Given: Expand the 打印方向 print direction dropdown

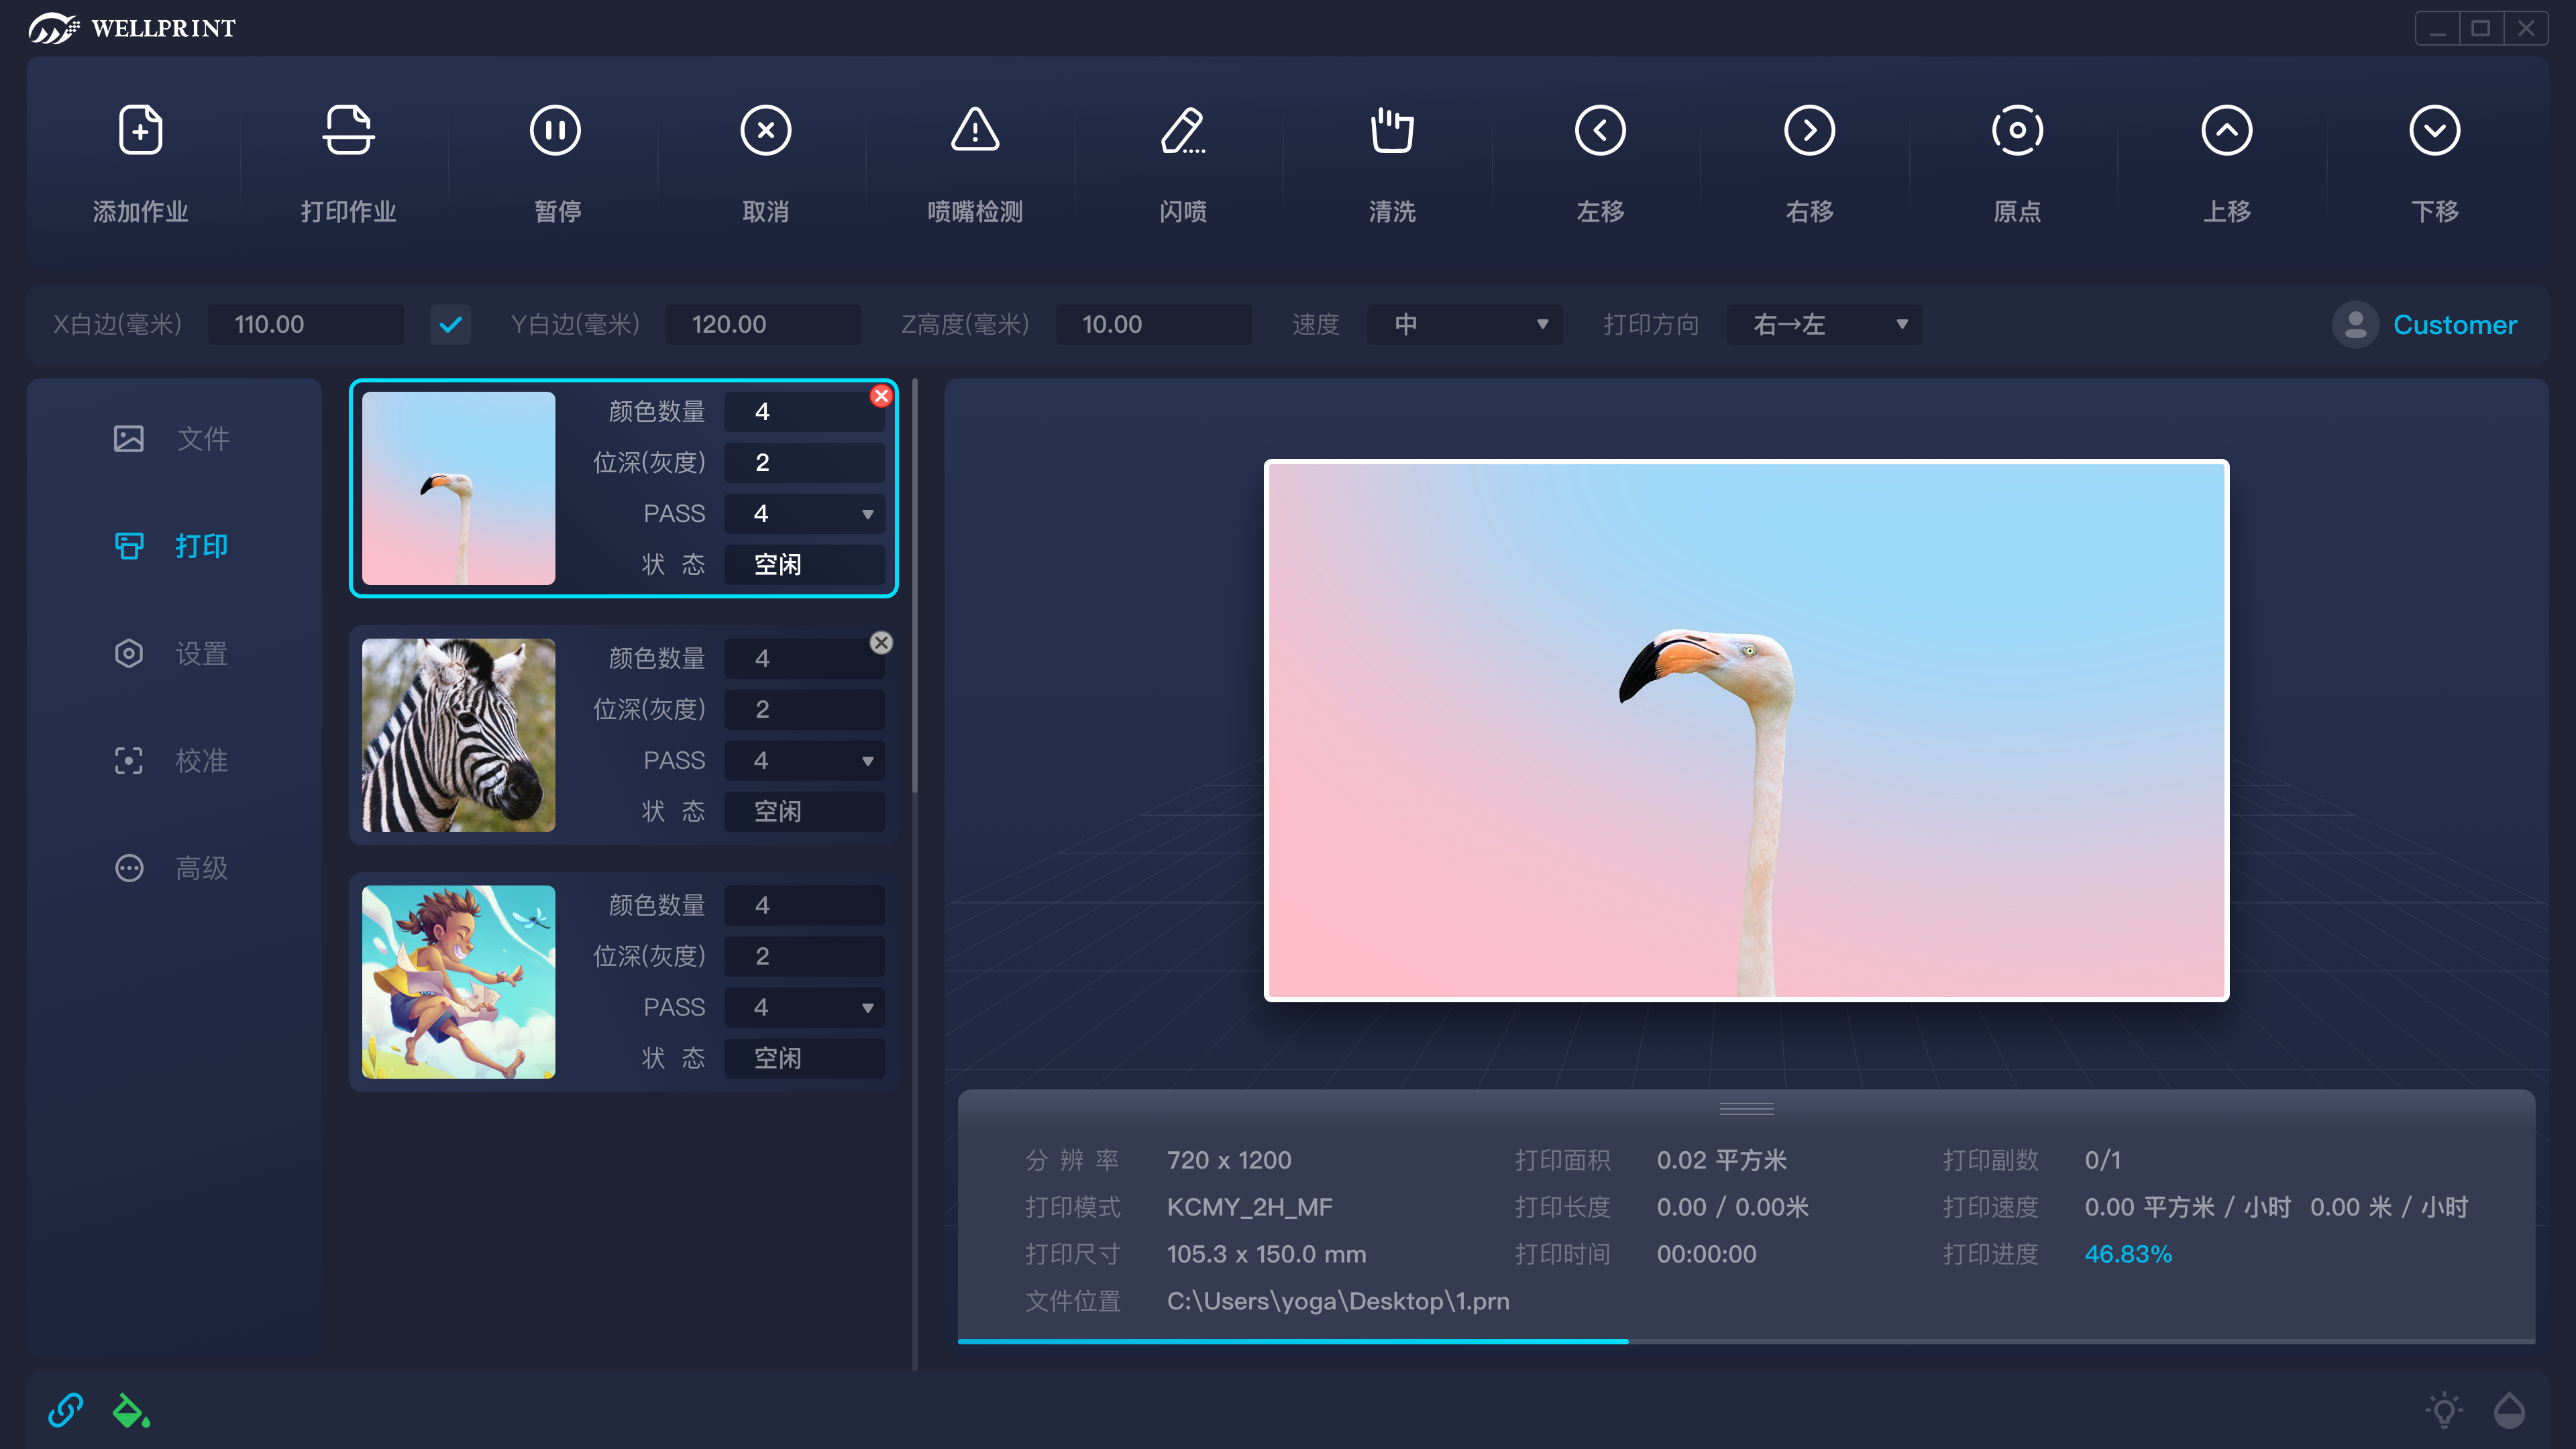Looking at the screenshot, I should tap(1824, 324).
